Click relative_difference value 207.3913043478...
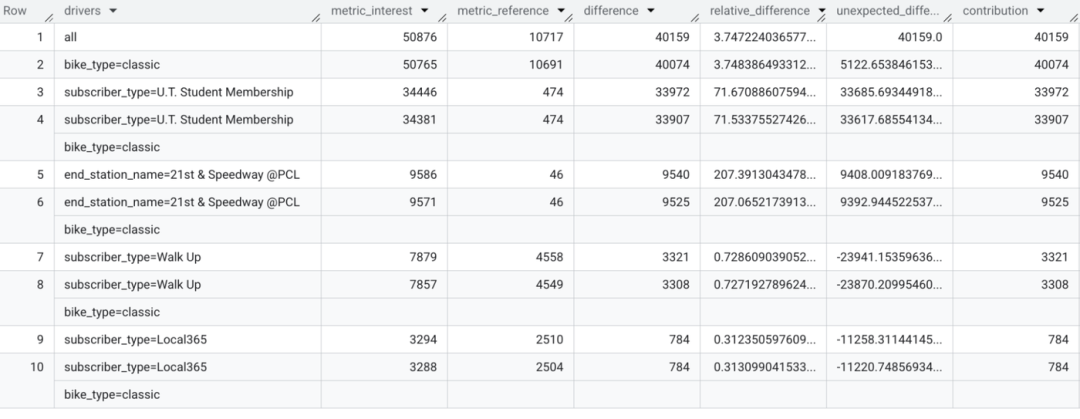This screenshot has width=1080, height=419. click(x=765, y=175)
